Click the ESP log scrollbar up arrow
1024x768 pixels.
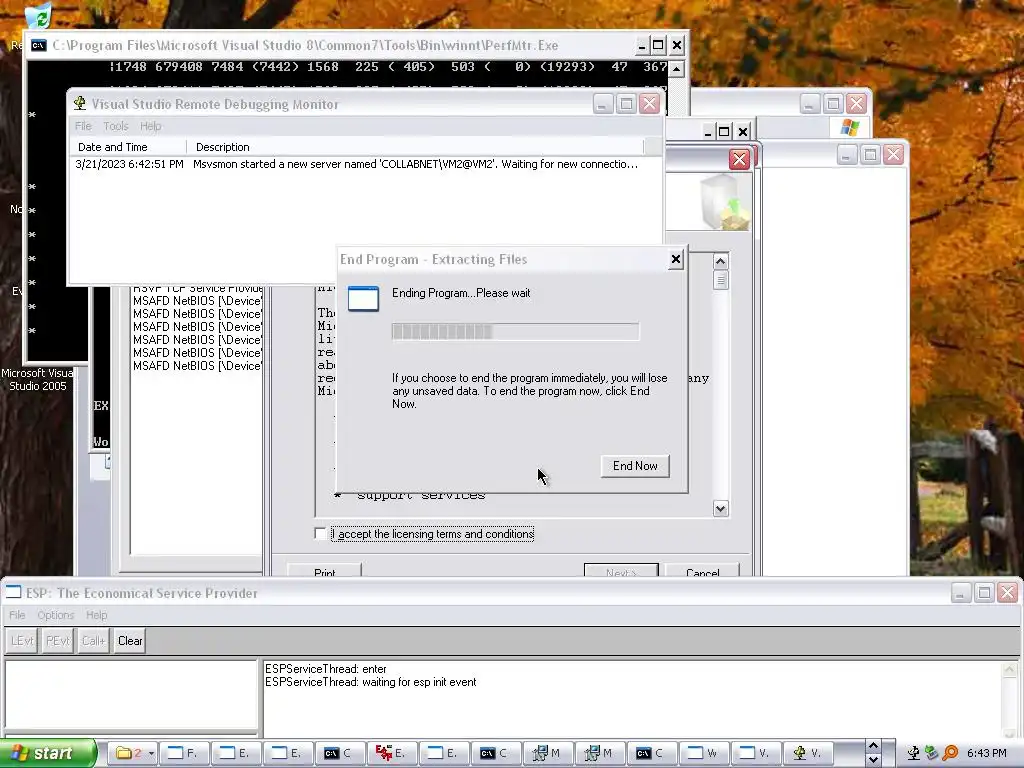coord(1010,669)
